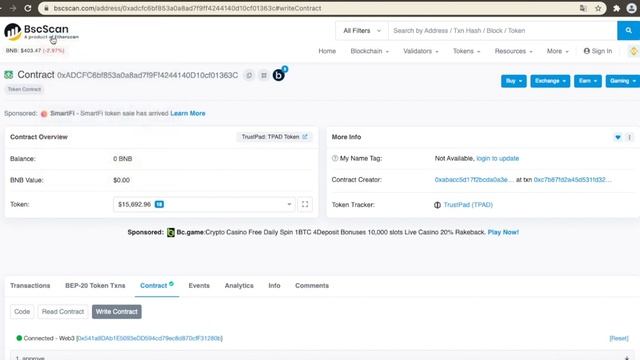
Task: Click the browser address bar URL
Action: tap(187, 8)
